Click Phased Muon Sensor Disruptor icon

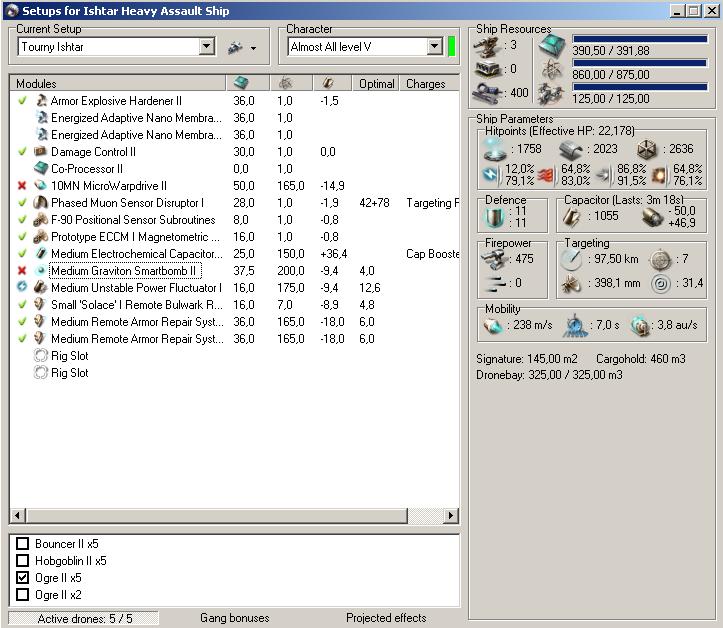pyautogui.click(x=41, y=202)
